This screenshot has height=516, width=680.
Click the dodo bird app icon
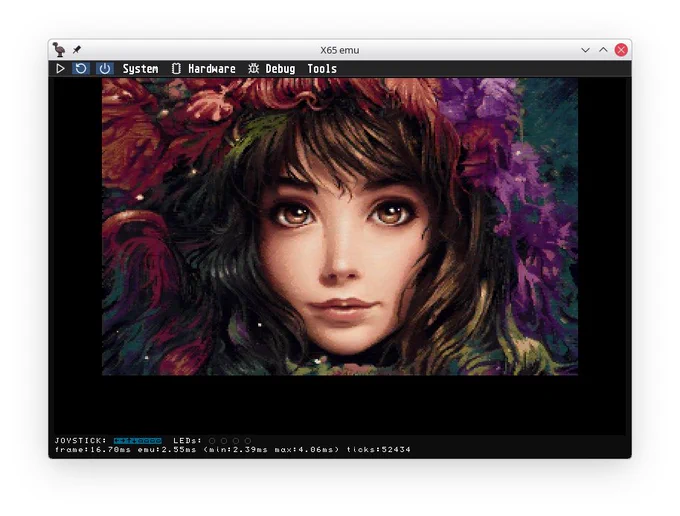pyautogui.click(x=59, y=50)
